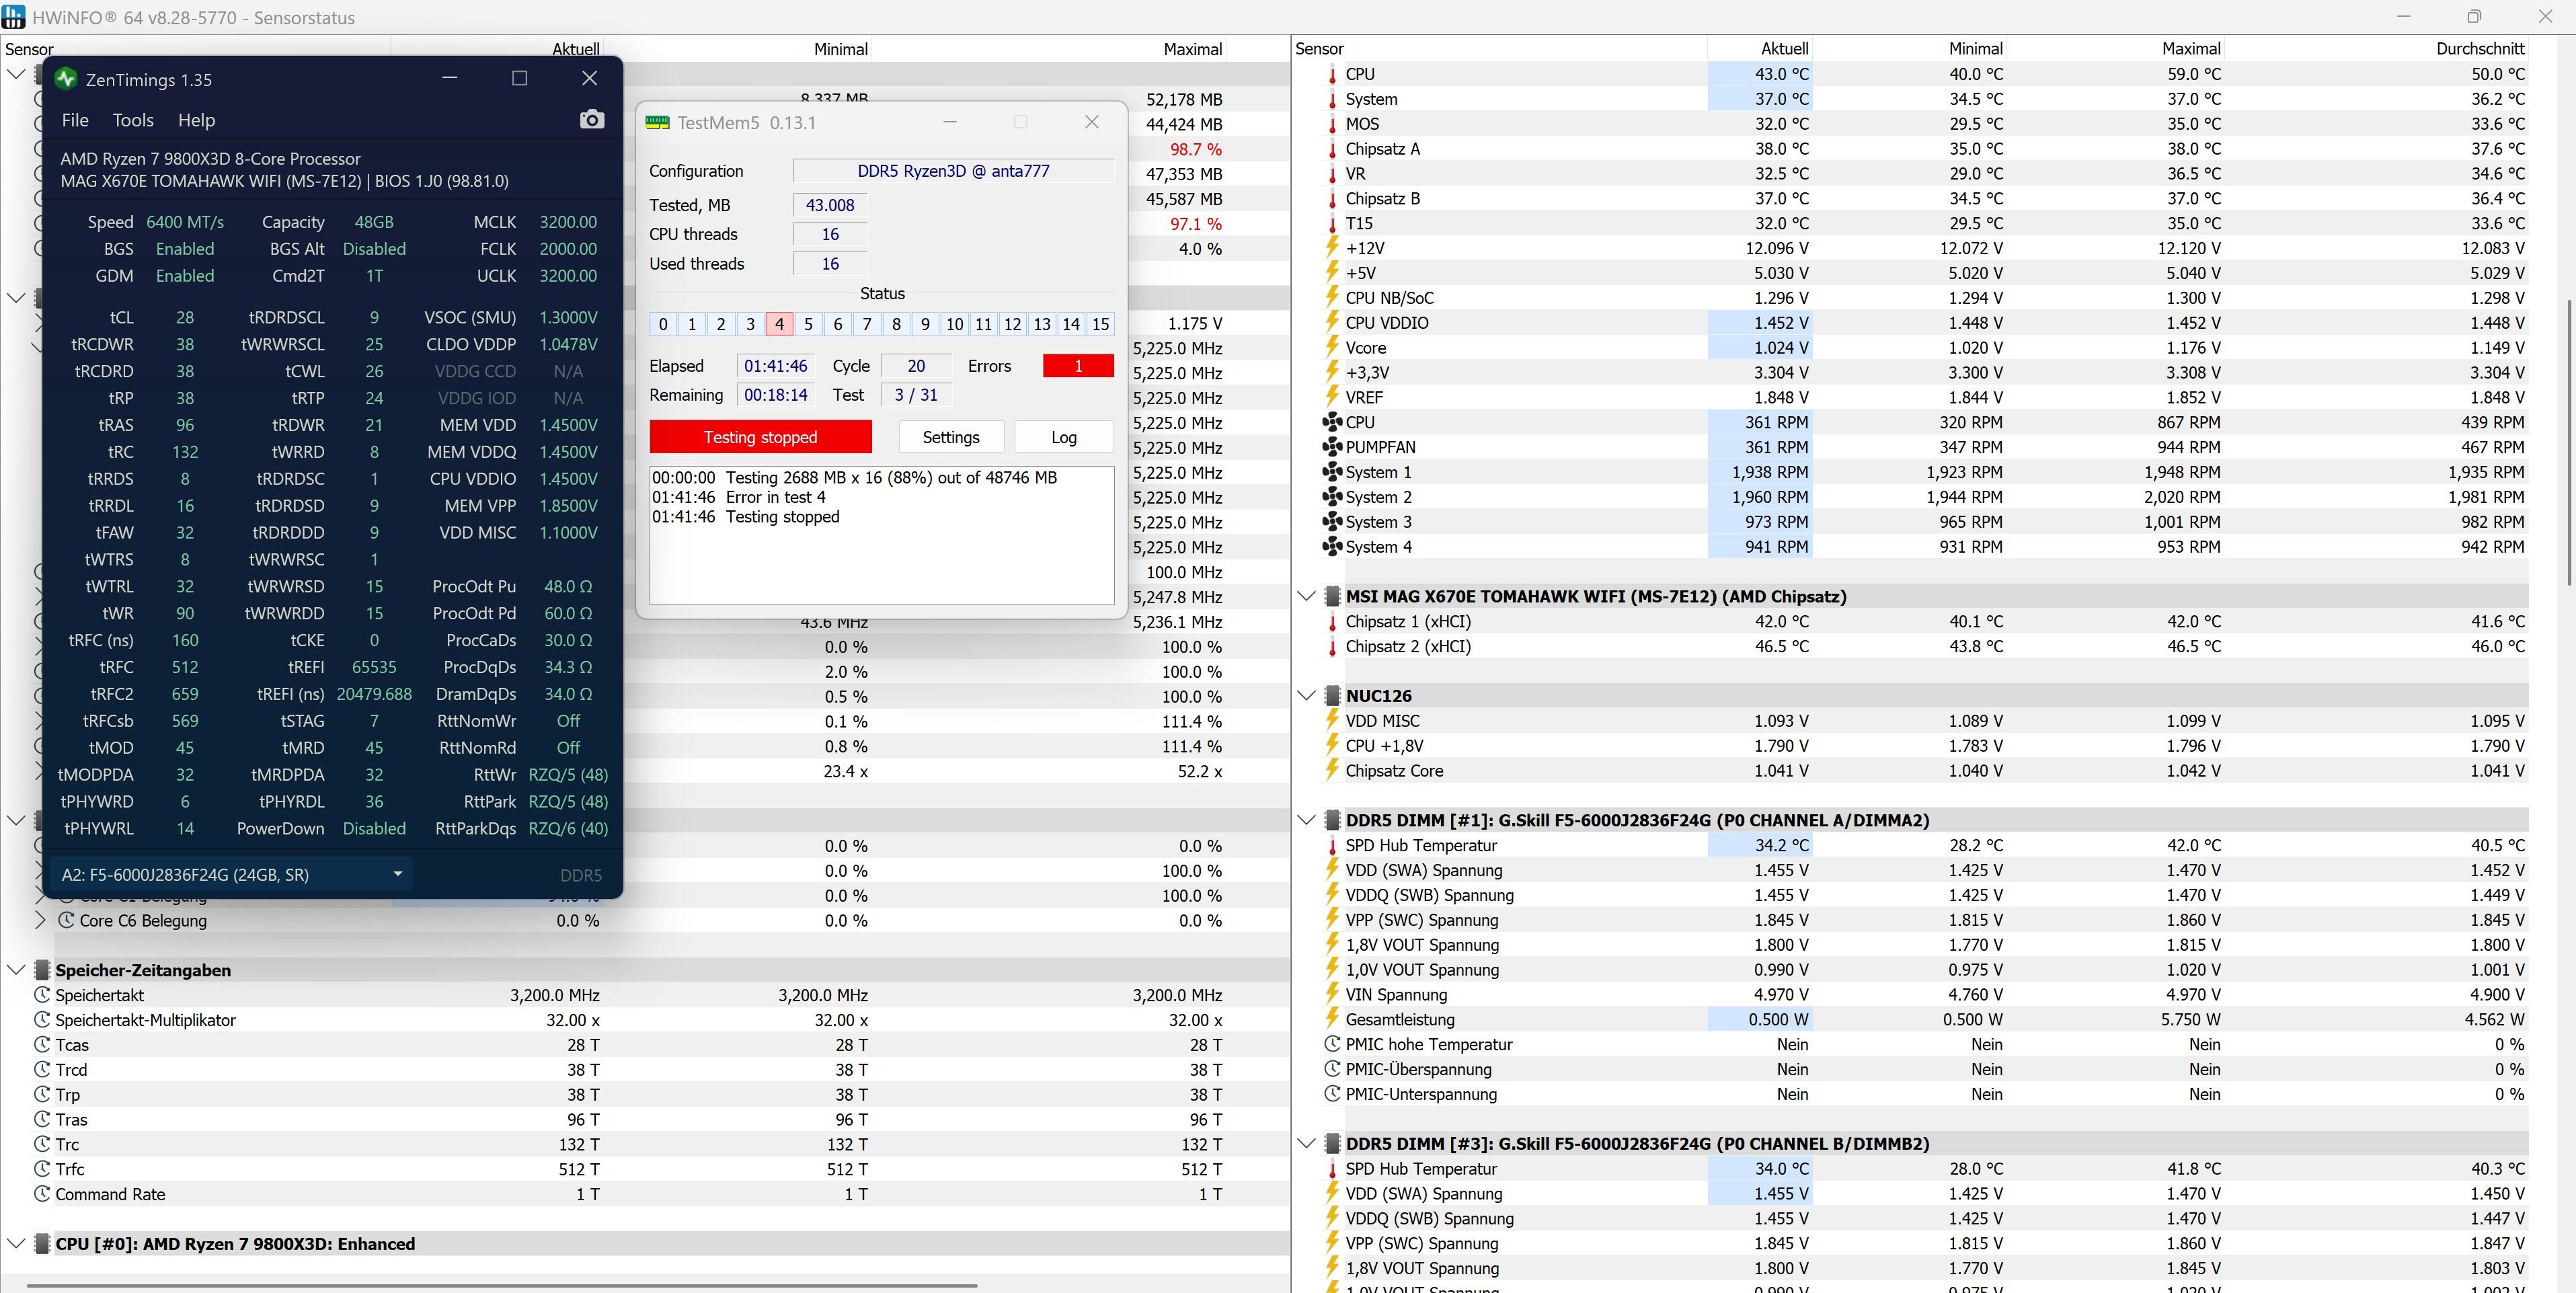Collapse the Speicher-Zeitangaben section
Image resolution: width=2576 pixels, height=1293 pixels.
click(16, 970)
